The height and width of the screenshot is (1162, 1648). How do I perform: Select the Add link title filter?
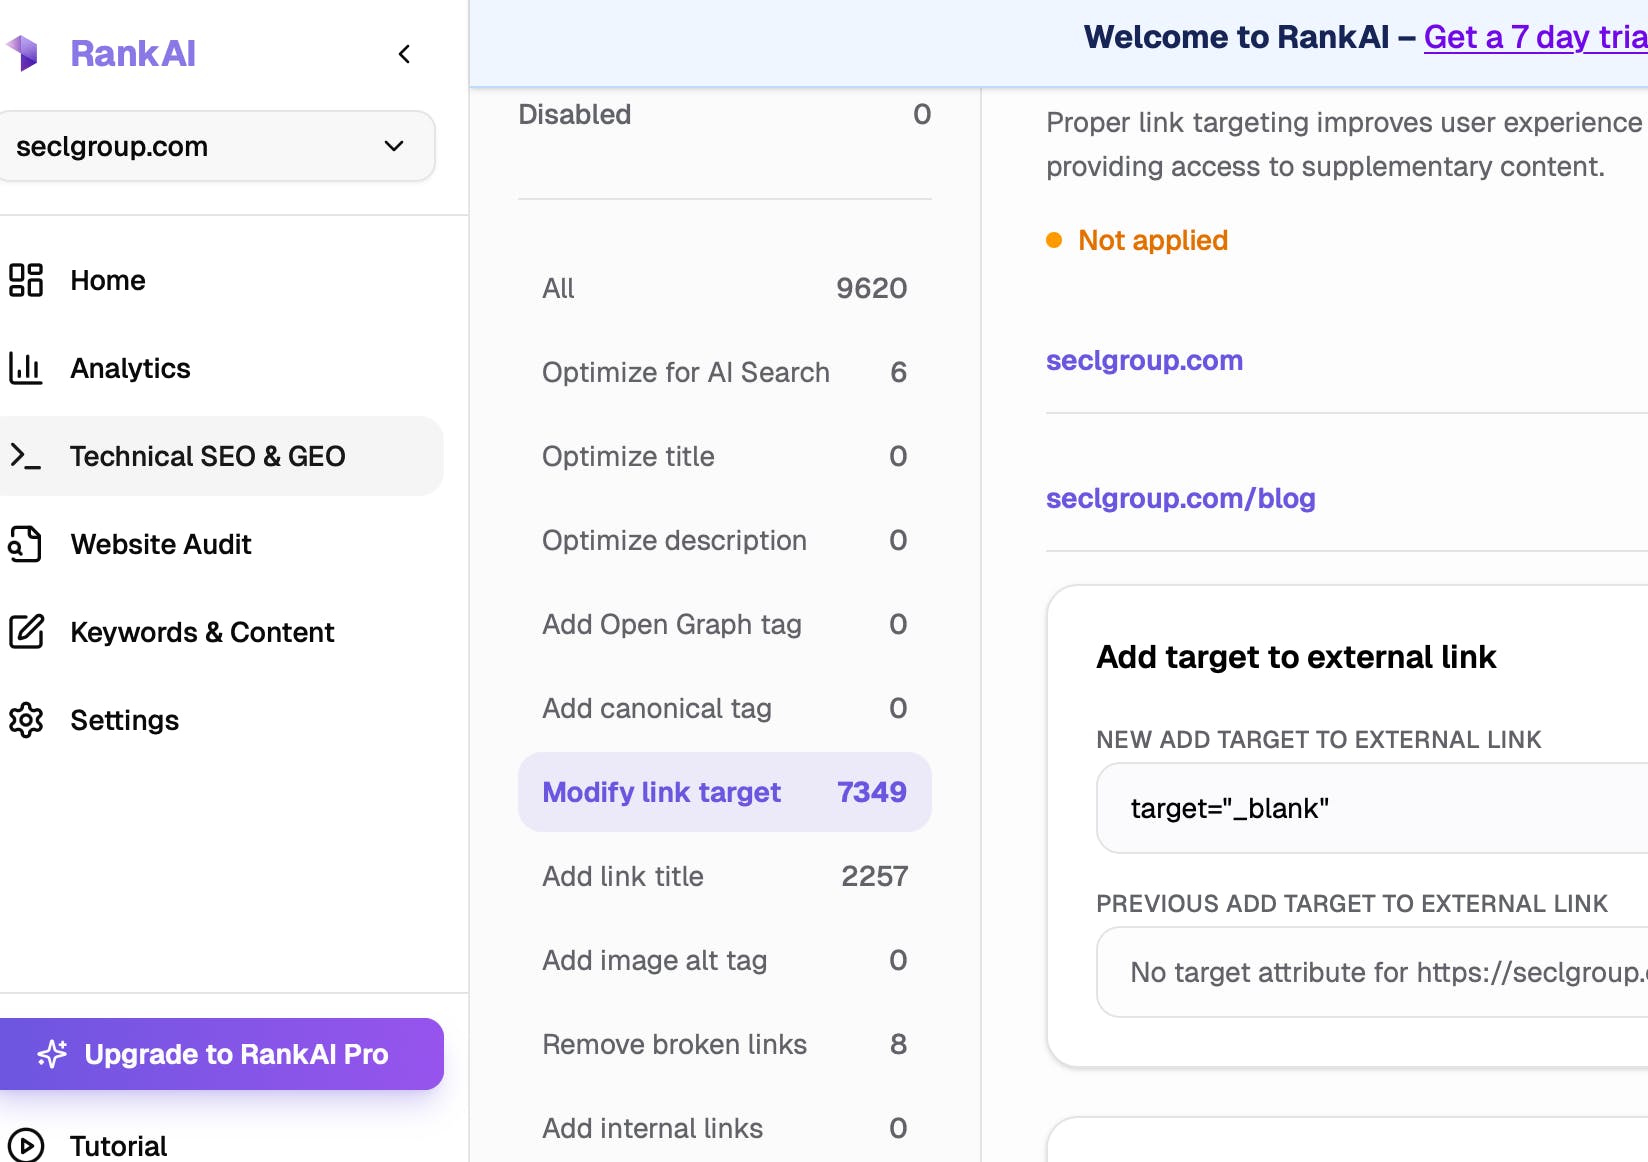tap(724, 876)
